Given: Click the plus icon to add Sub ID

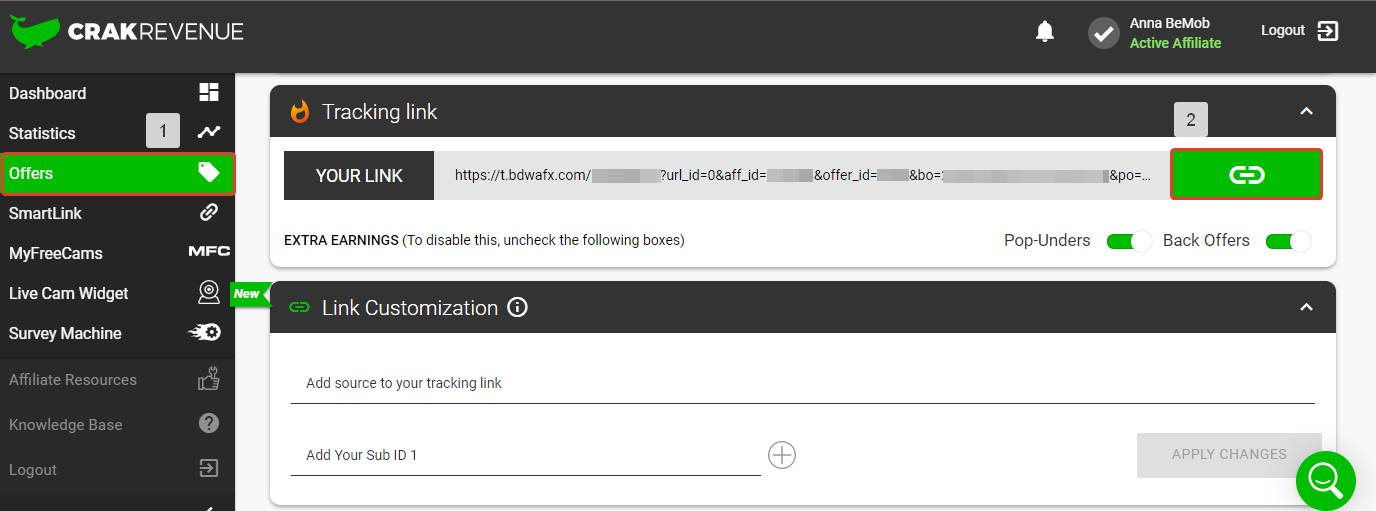Looking at the screenshot, I should point(781,455).
